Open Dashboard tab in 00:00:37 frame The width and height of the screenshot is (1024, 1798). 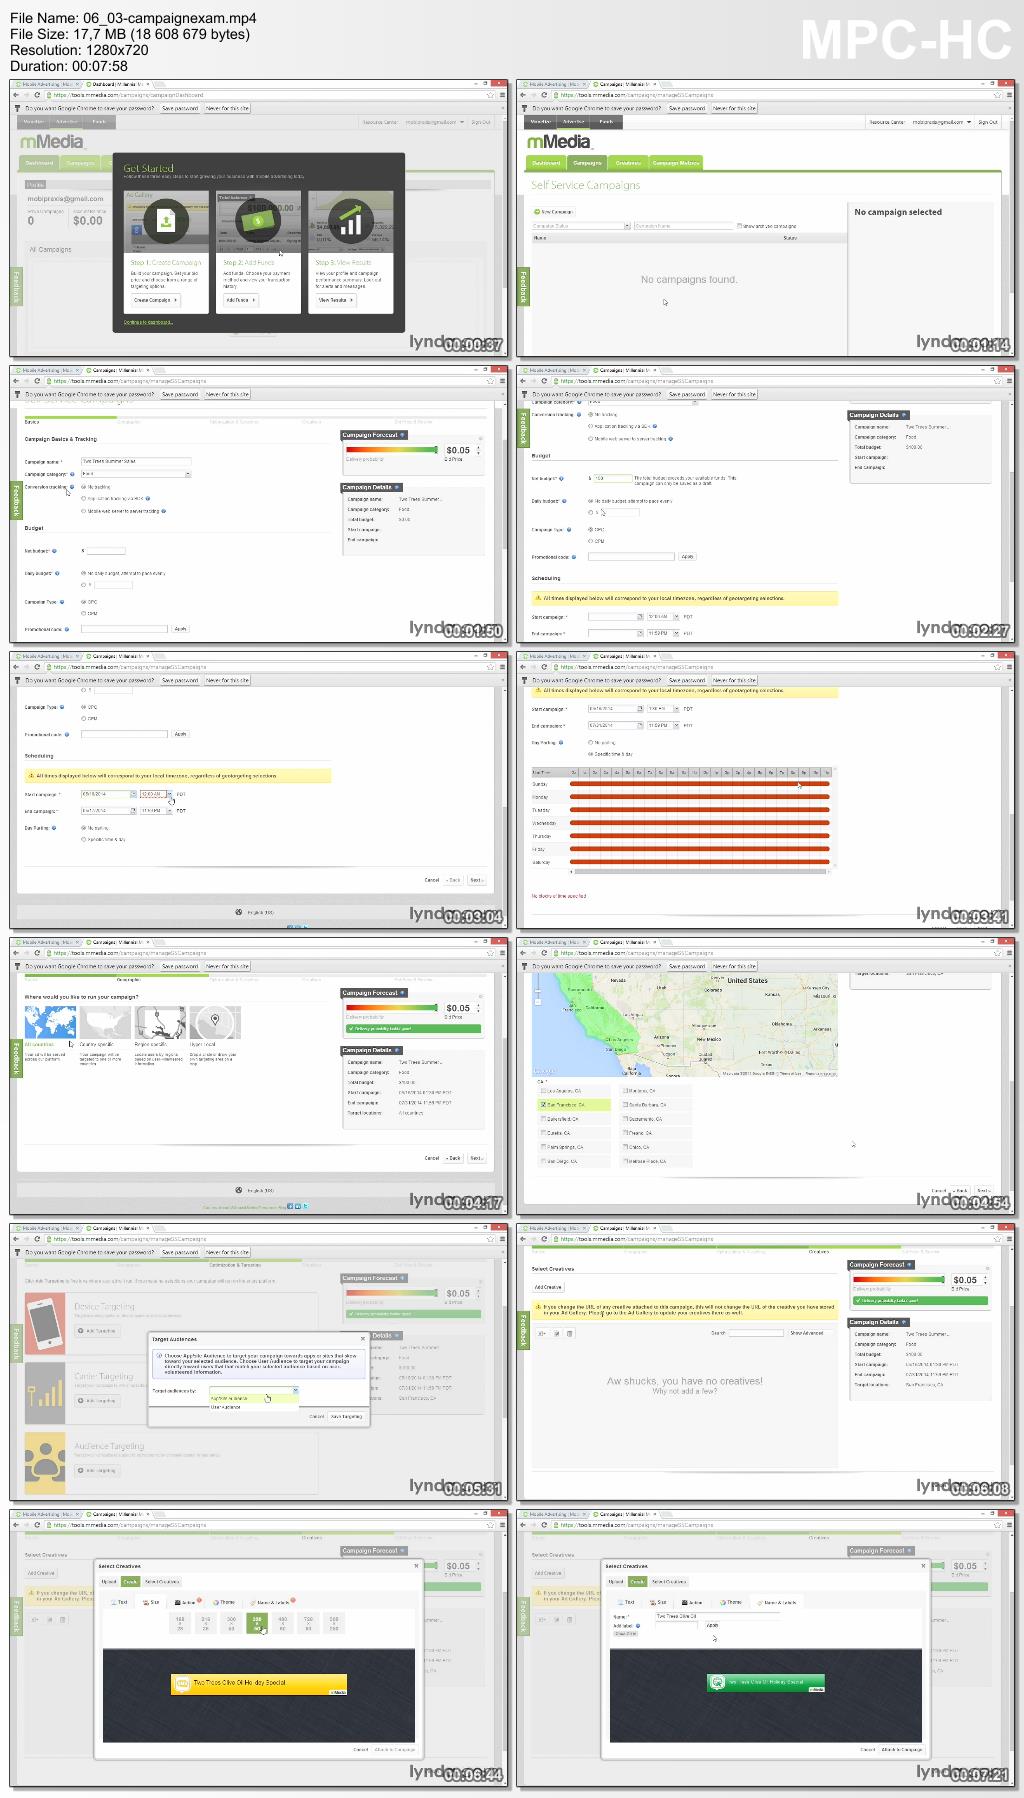click(39, 162)
